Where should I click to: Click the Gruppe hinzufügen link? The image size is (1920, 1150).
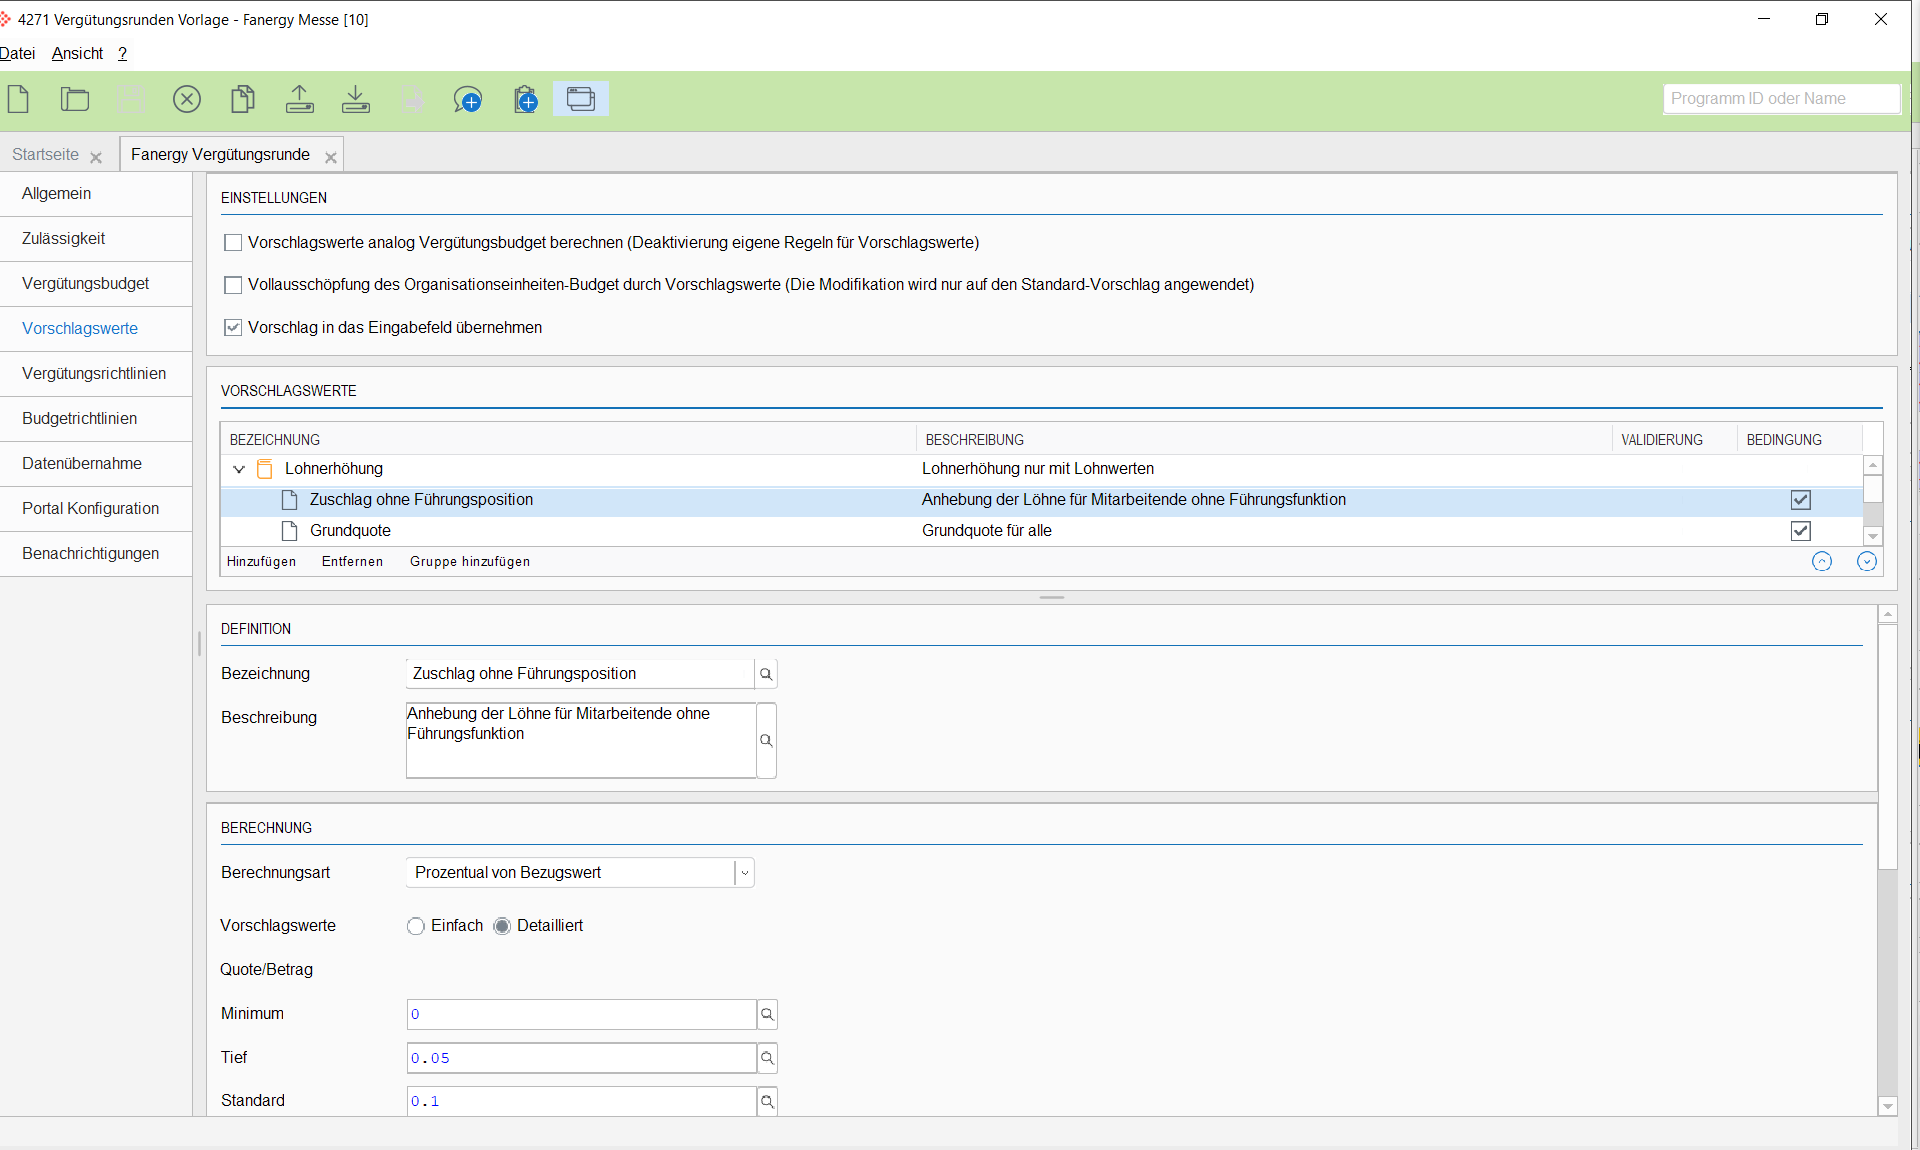point(470,562)
